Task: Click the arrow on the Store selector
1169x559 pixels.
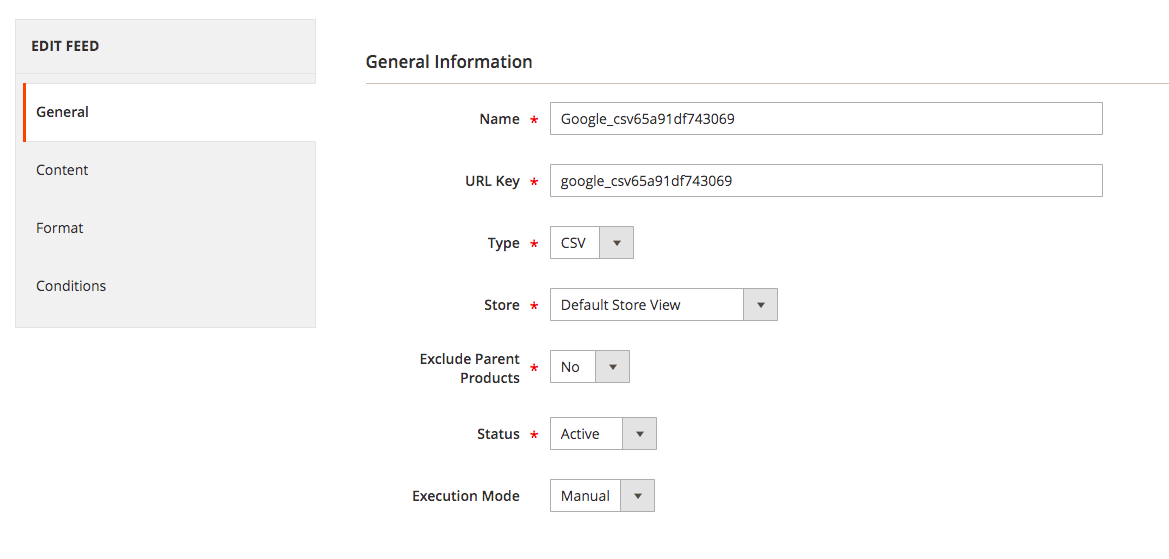Action: (760, 305)
